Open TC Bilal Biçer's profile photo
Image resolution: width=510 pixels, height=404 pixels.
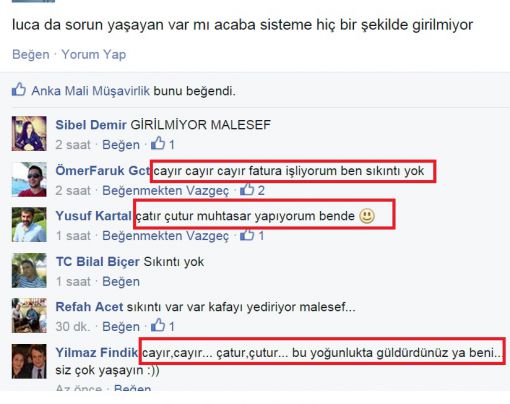[29, 270]
